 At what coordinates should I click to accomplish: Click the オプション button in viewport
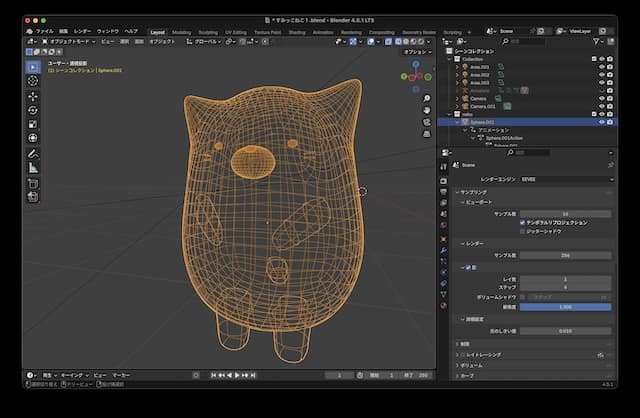[415, 52]
